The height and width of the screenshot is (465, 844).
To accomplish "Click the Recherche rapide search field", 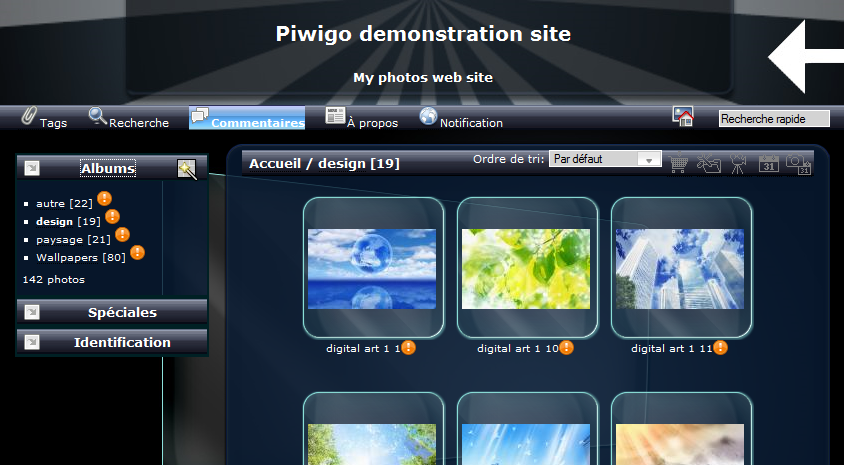I will pos(774,119).
